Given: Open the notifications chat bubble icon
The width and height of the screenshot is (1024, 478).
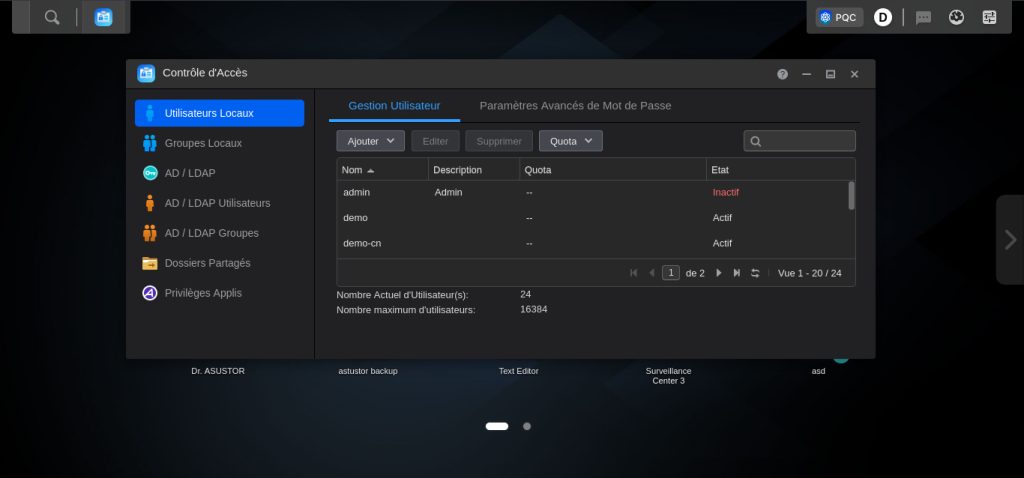Looking at the screenshot, I should (x=923, y=18).
